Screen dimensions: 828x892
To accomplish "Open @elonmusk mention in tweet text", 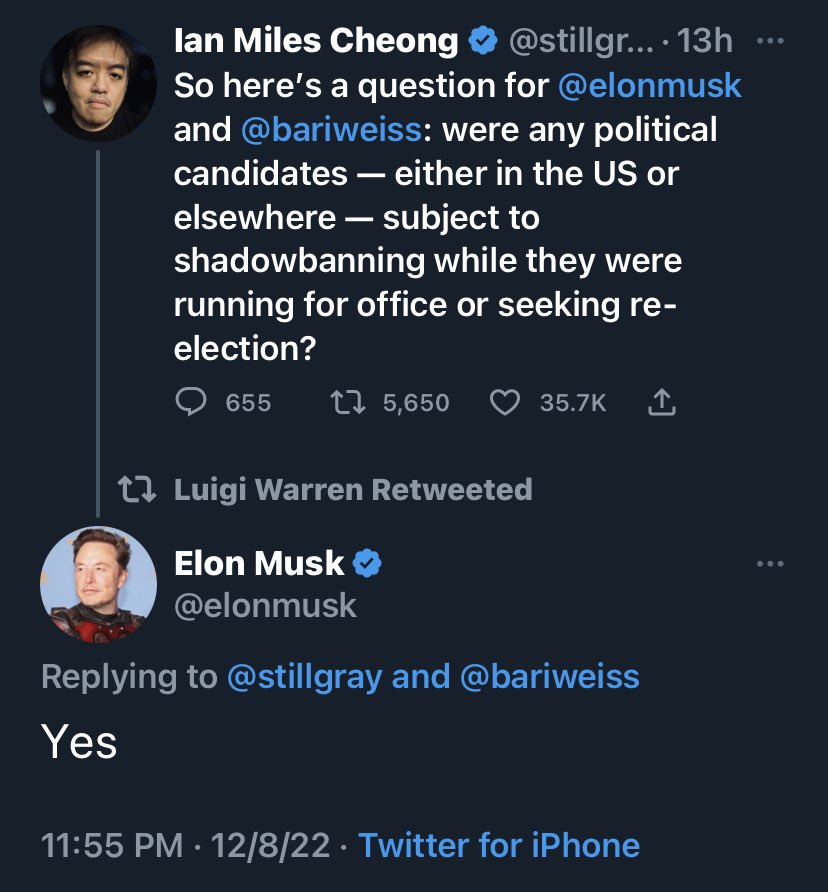I will (649, 85).
